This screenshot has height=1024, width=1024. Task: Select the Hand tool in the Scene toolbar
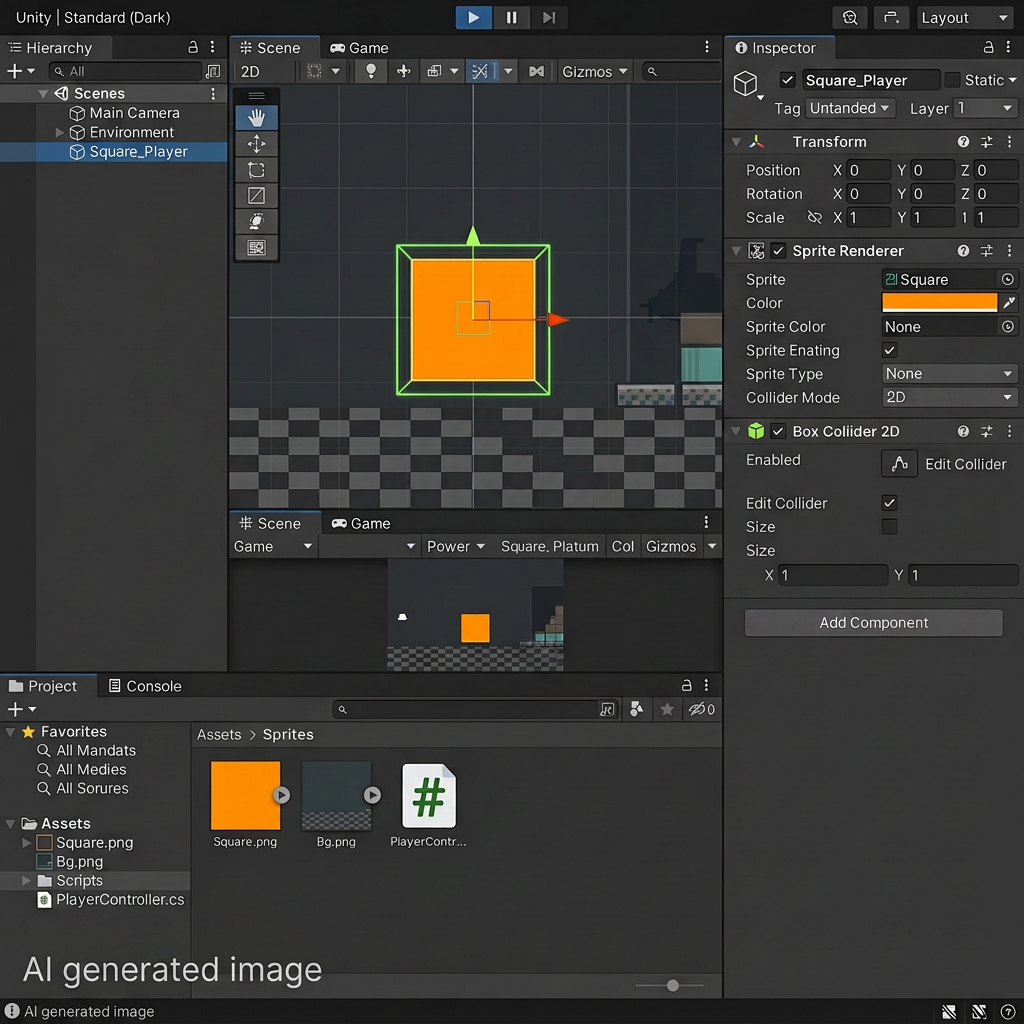(256, 118)
